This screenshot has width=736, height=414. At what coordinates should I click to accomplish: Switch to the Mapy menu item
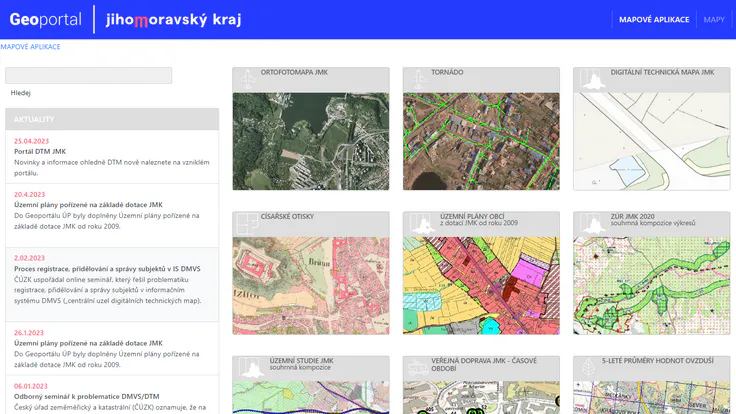[x=714, y=20]
